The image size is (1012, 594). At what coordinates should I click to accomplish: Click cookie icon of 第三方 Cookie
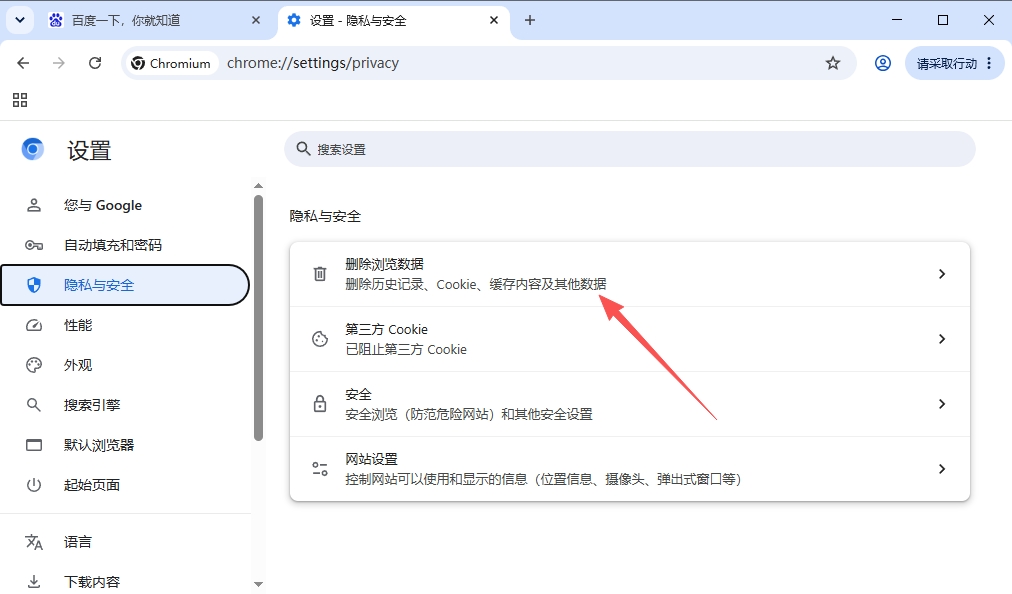319,339
